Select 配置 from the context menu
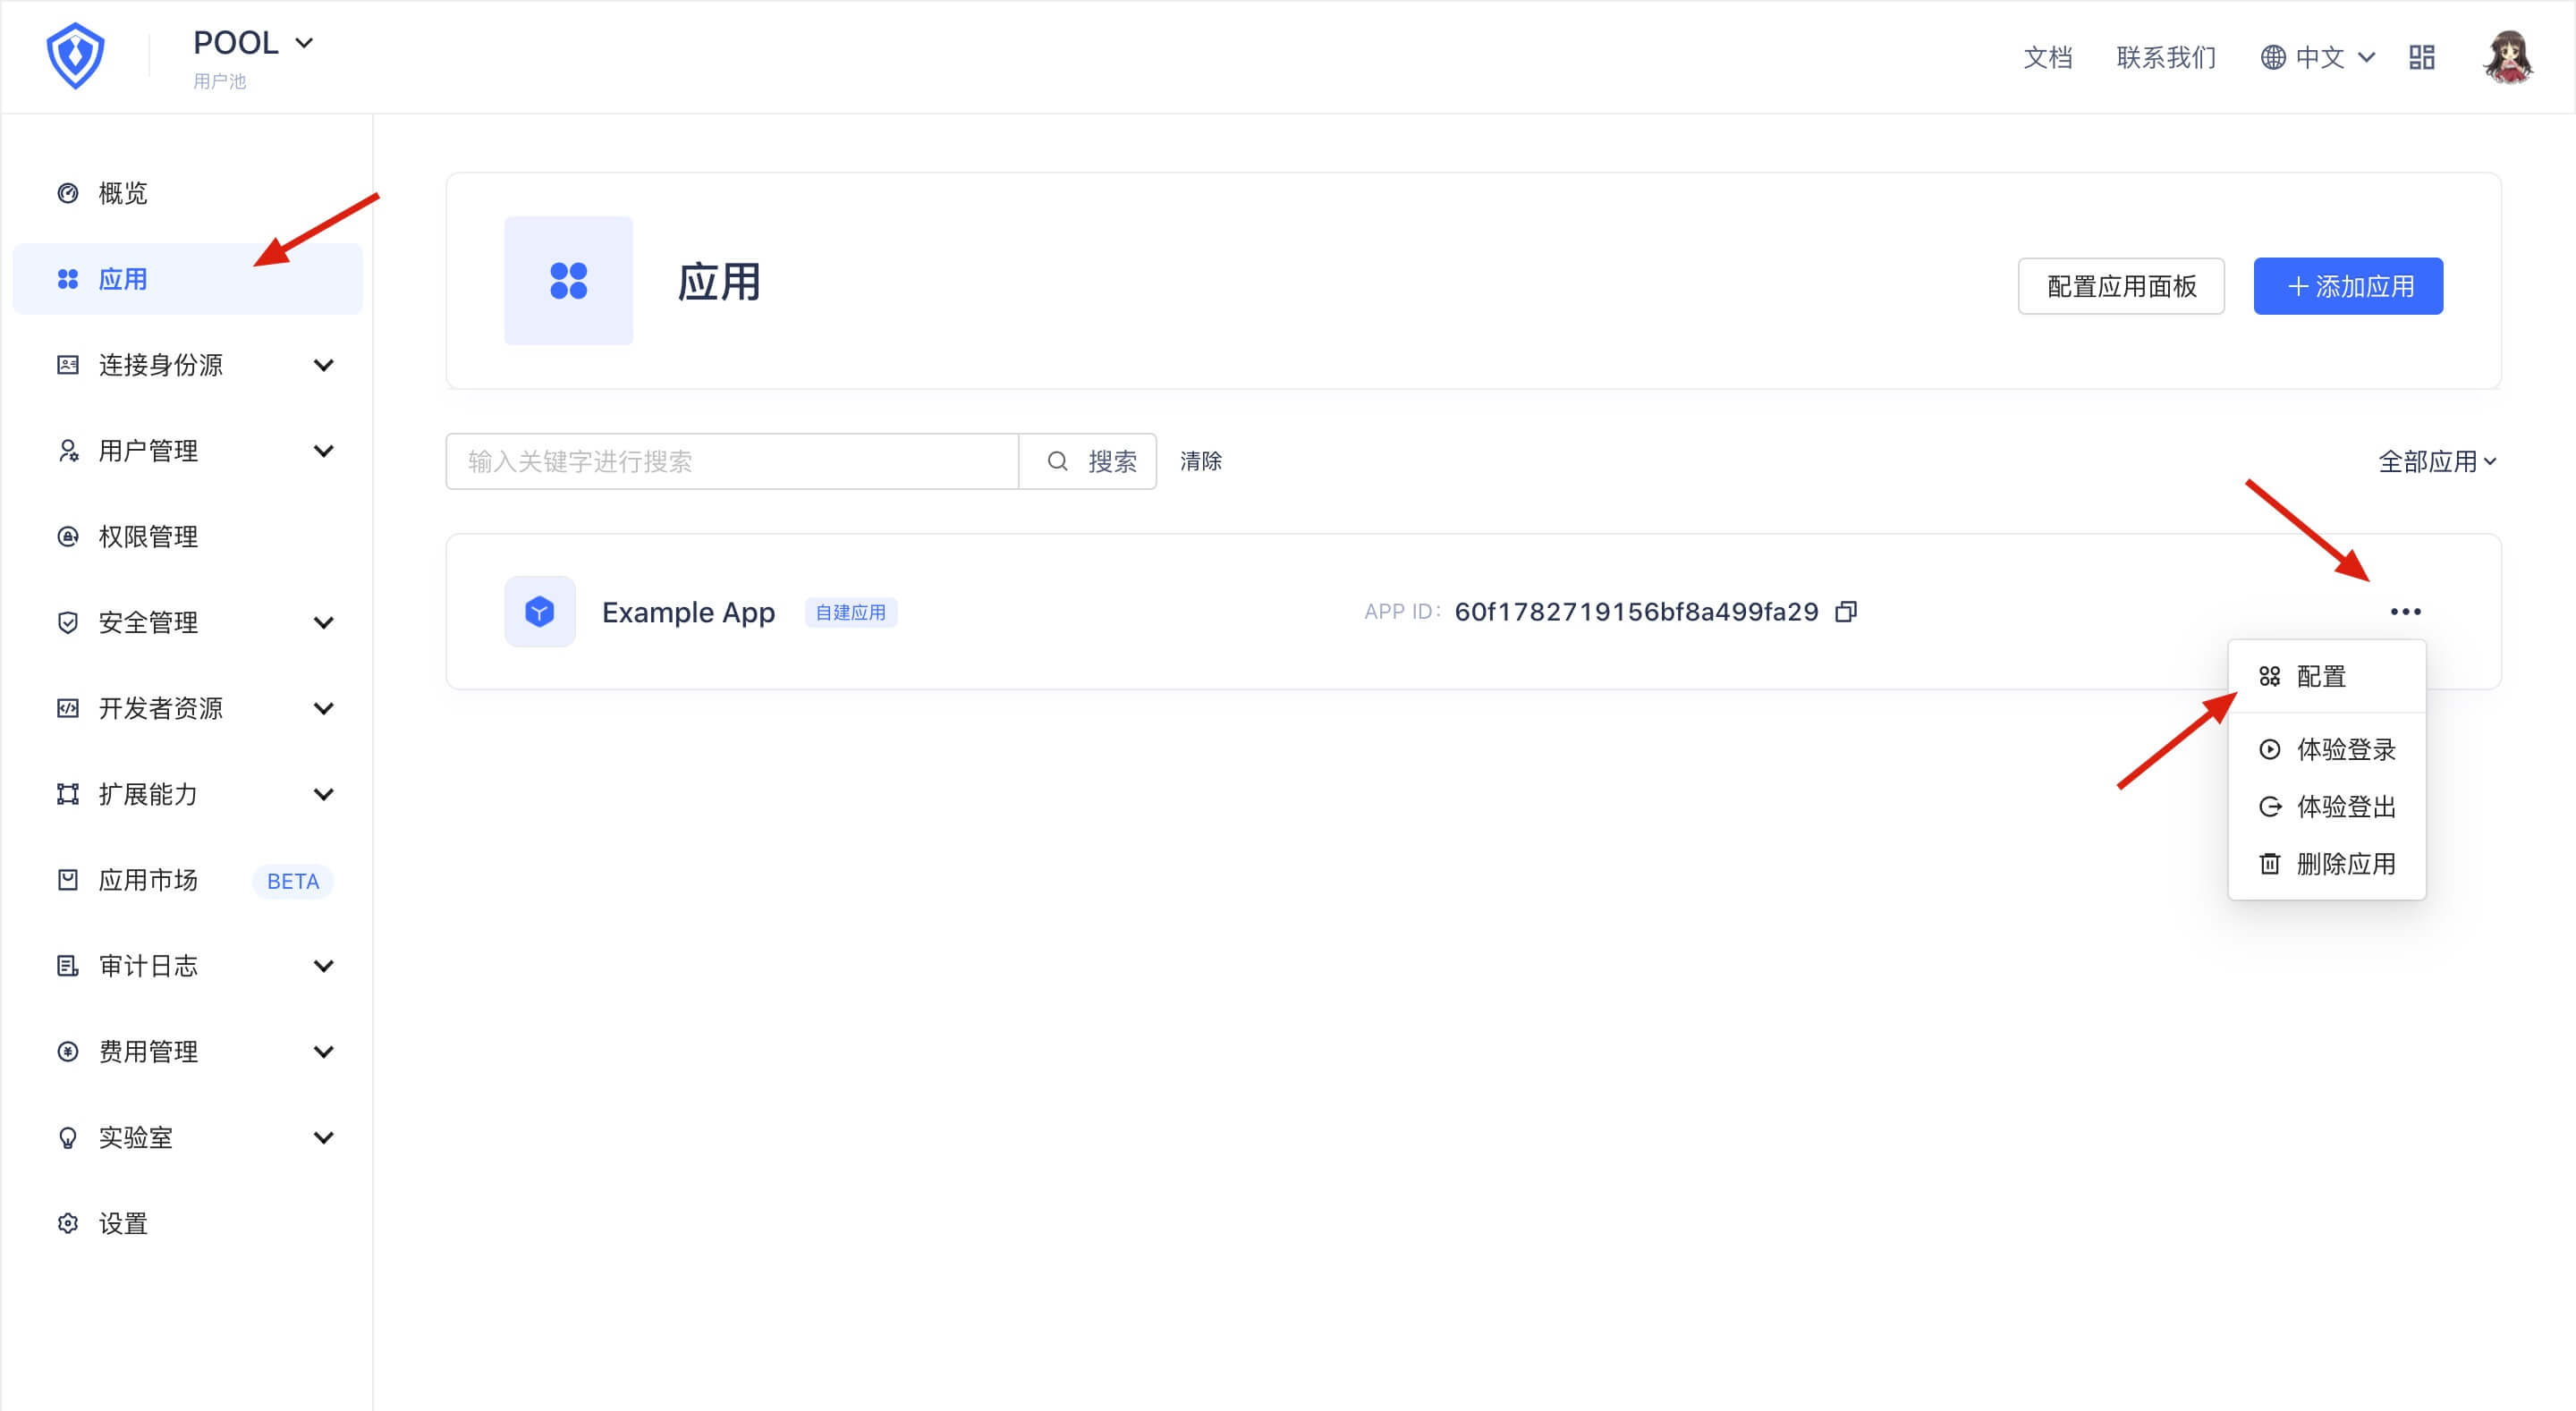This screenshot has width=2576, height=1411. click(2320, 677)
